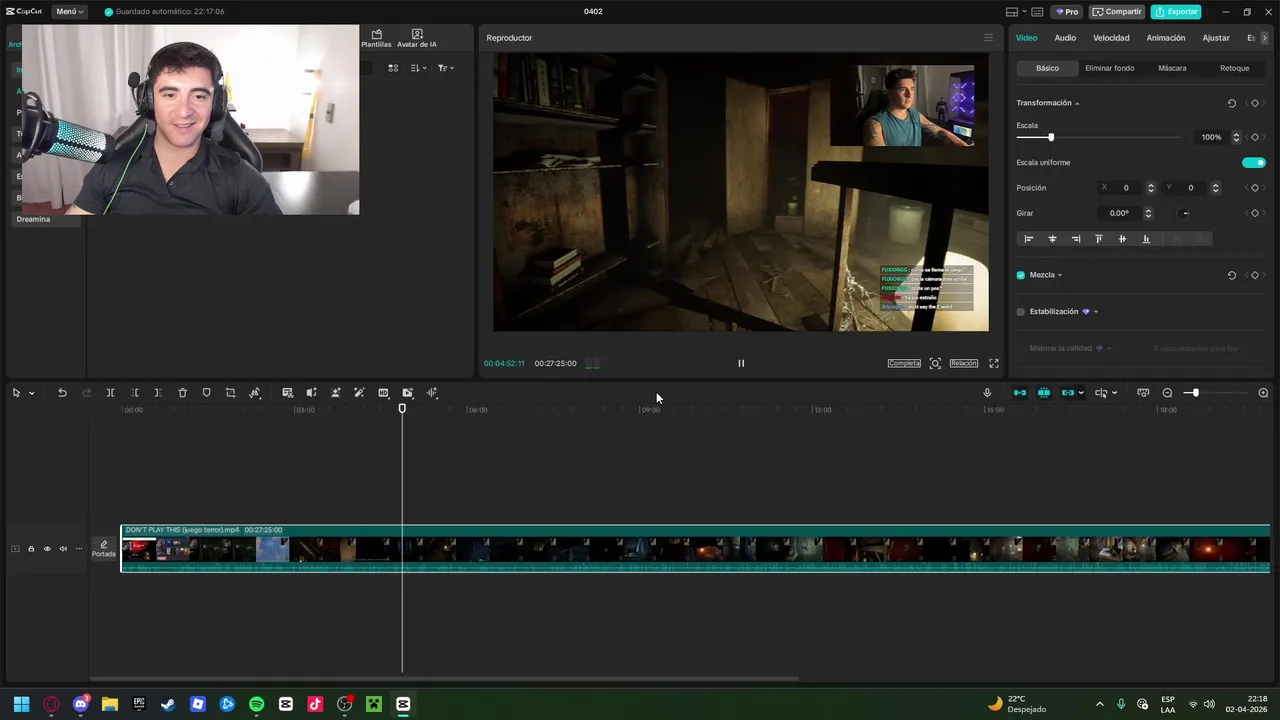Pause playback in the player
The width and height of the screenshot is (1280, 720).
click(741, 363)
